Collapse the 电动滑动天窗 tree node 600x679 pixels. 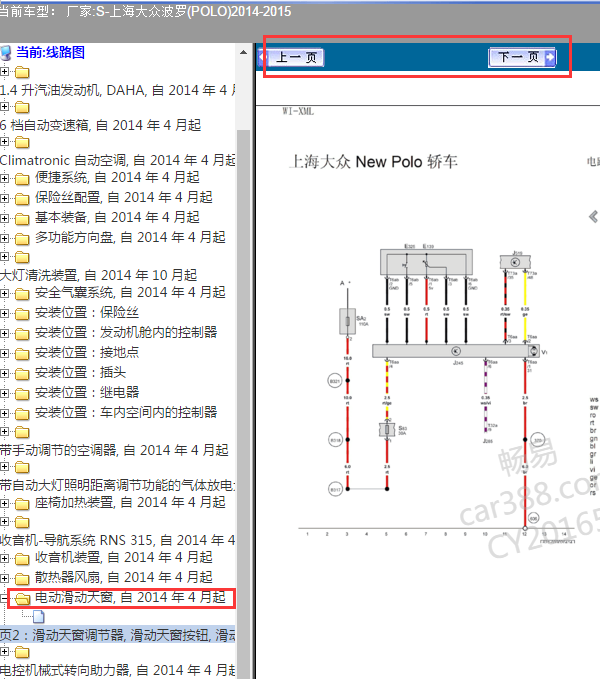click(x=3, y=598)
